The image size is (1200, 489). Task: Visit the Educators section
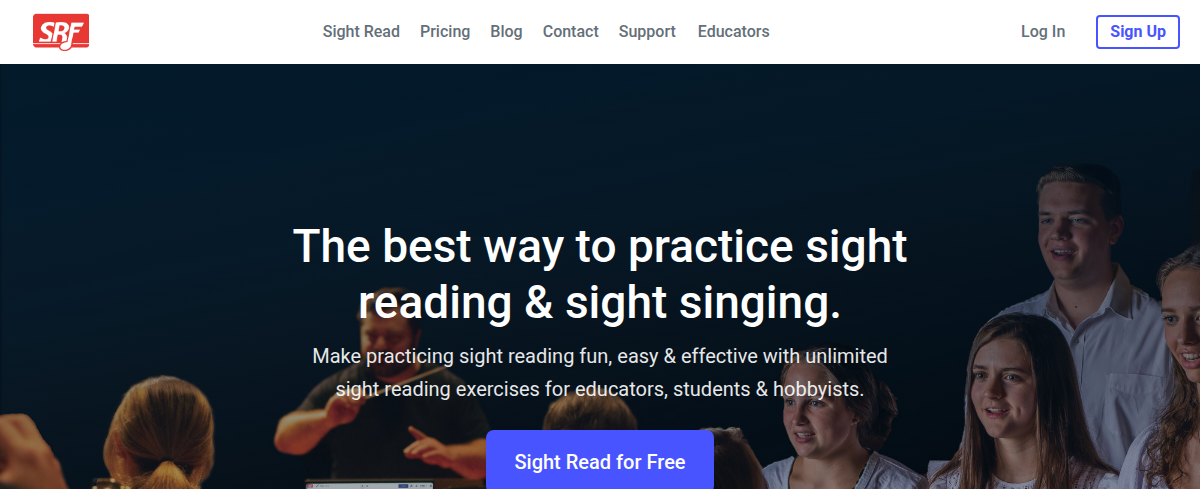point(734,32)
